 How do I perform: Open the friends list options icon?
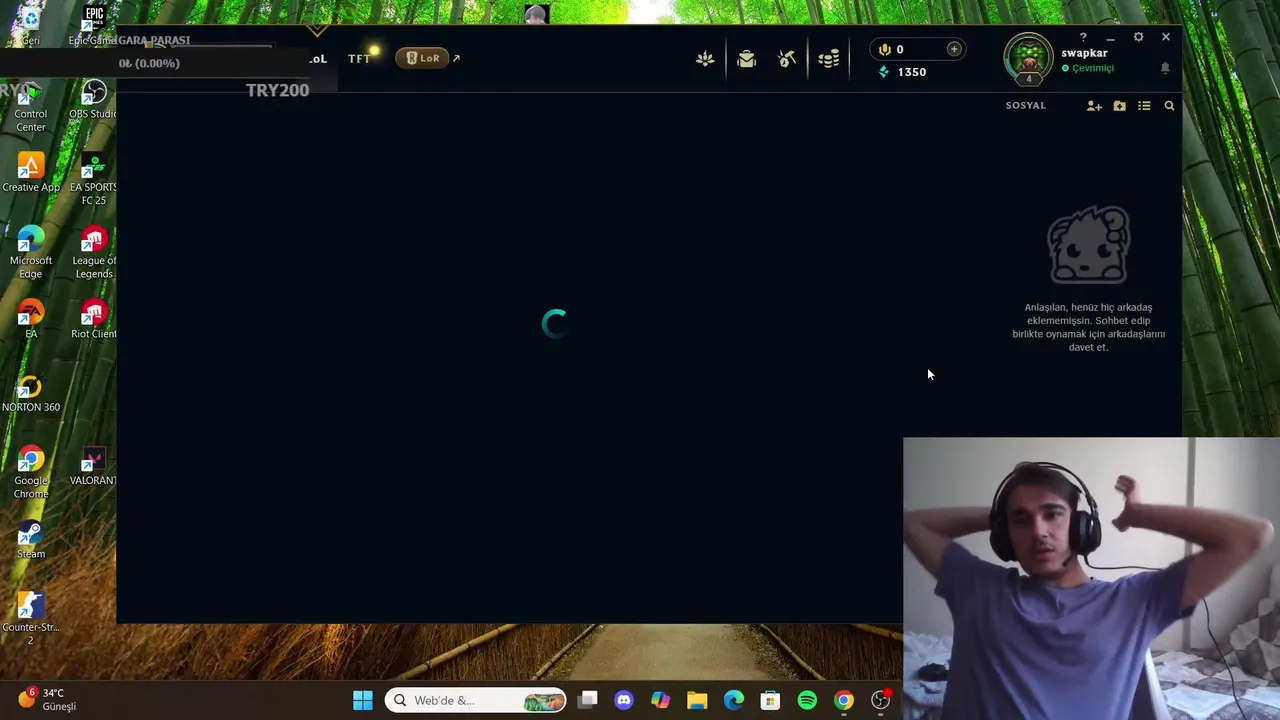pos(1144,106)
